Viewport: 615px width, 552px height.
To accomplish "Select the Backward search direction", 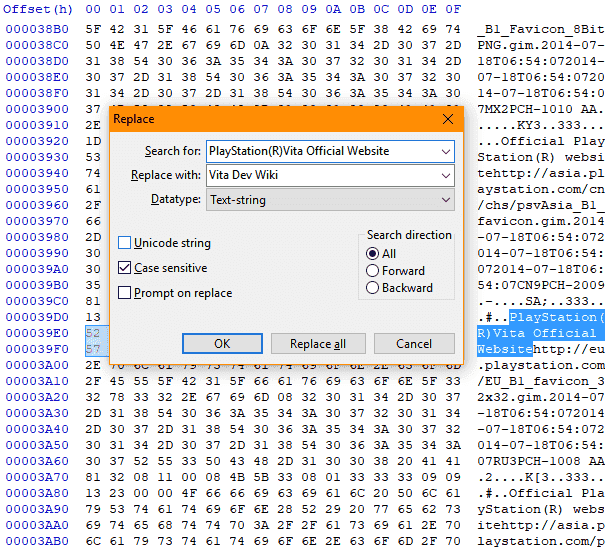I will [x=372, y=288].
